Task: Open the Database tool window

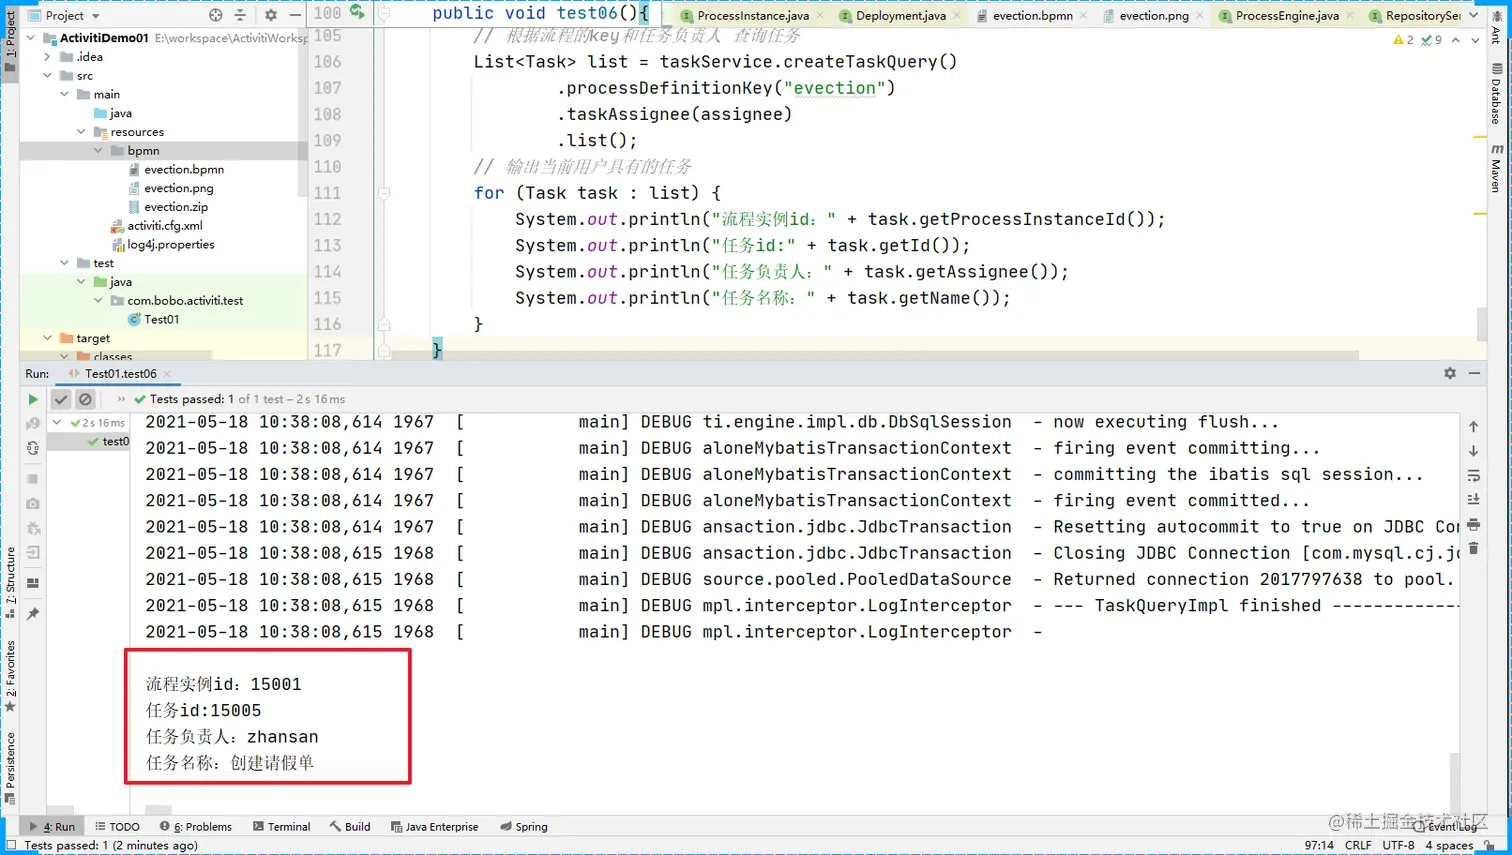Action: (1496, 93)
